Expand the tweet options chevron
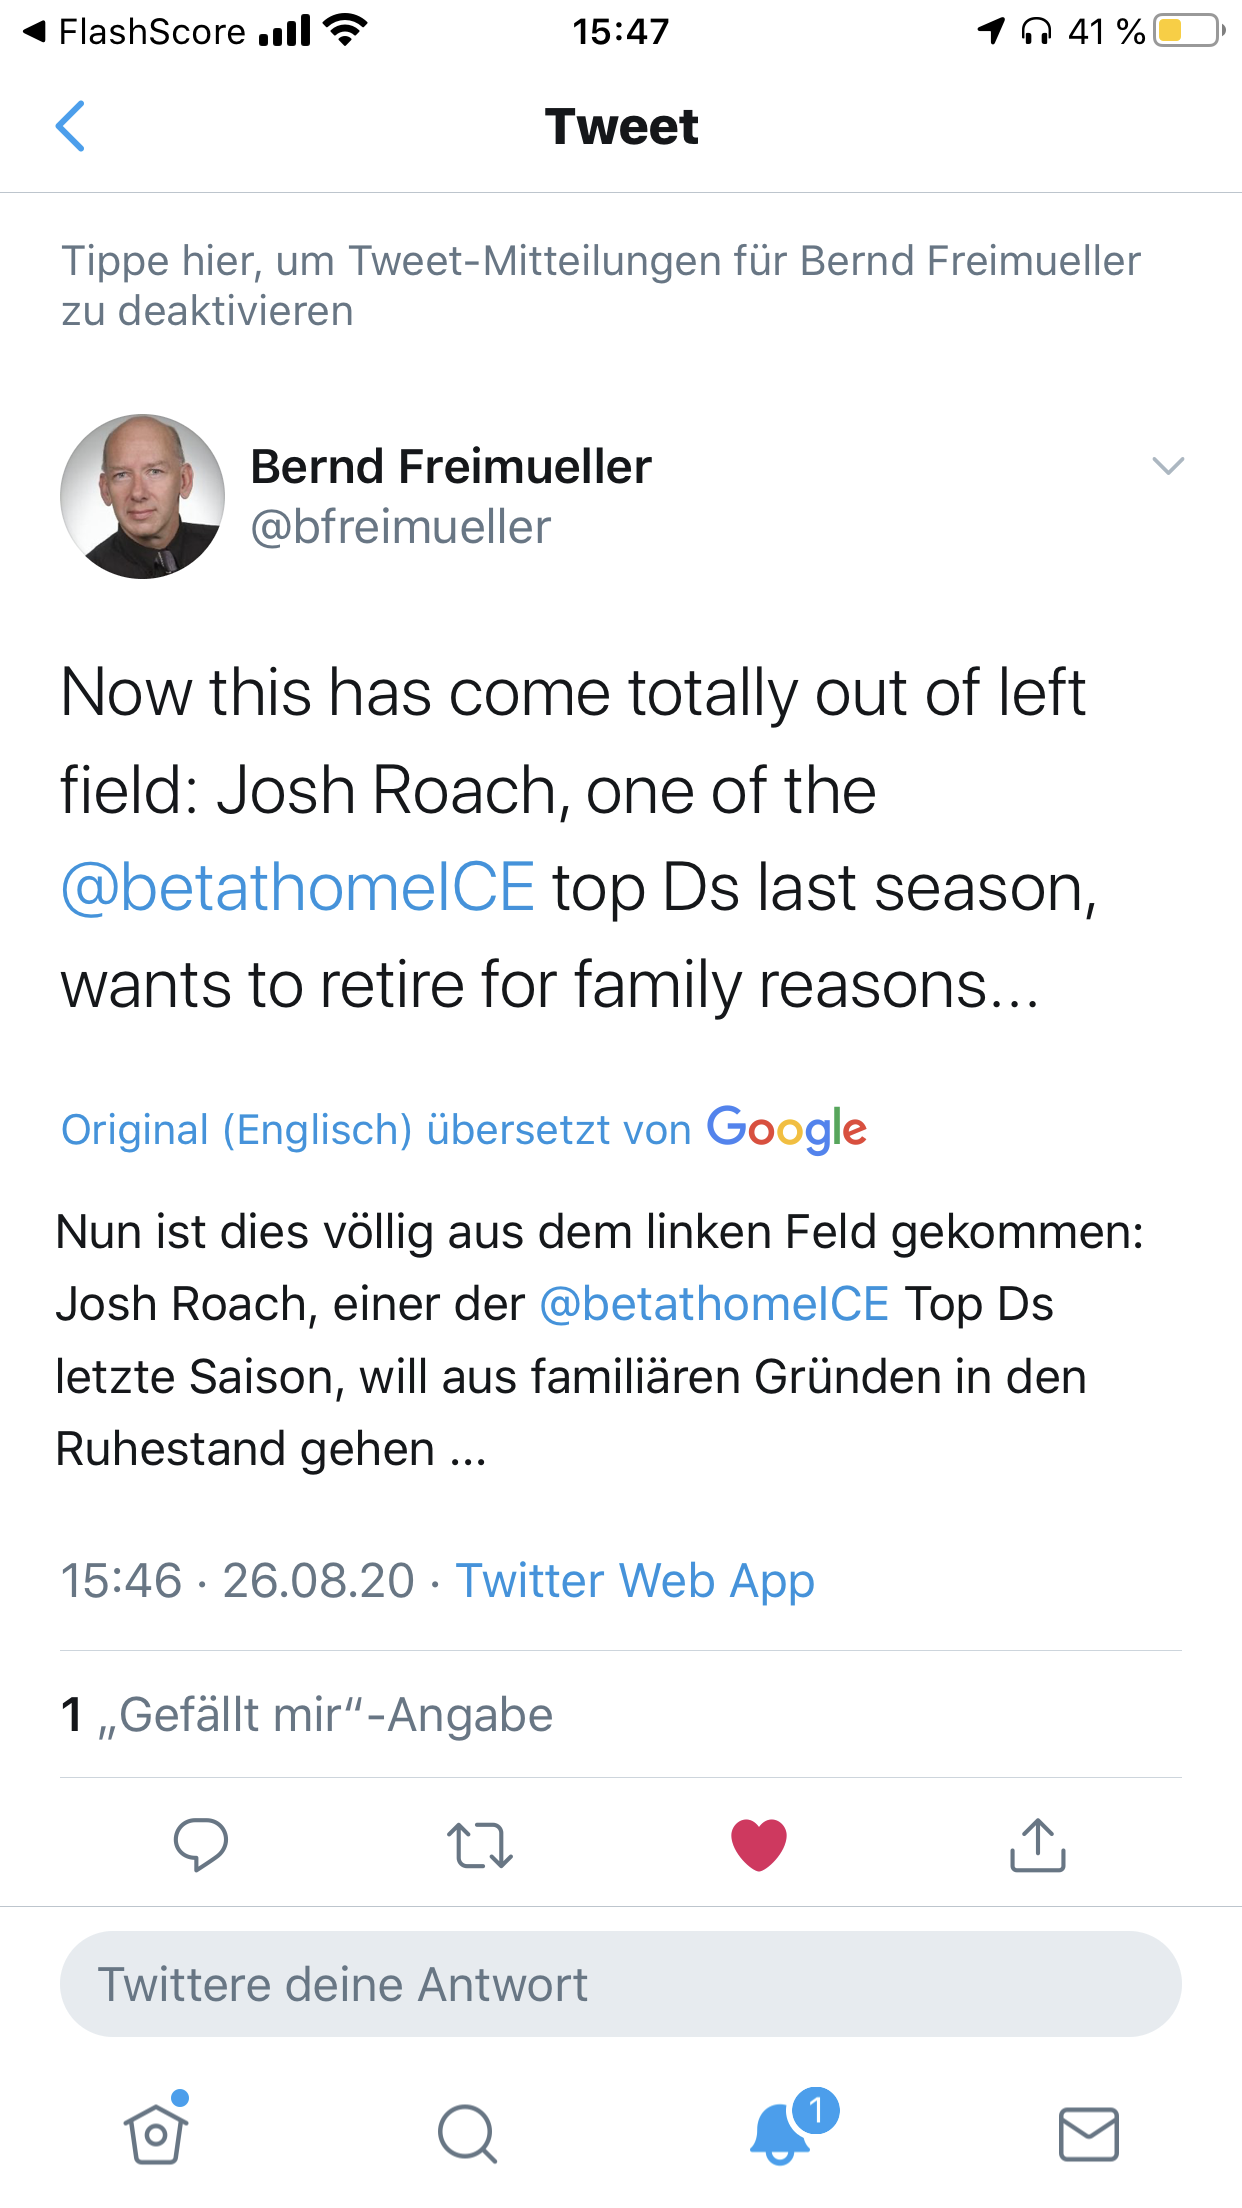Screen dimensions: 1242x2208 1168,466
